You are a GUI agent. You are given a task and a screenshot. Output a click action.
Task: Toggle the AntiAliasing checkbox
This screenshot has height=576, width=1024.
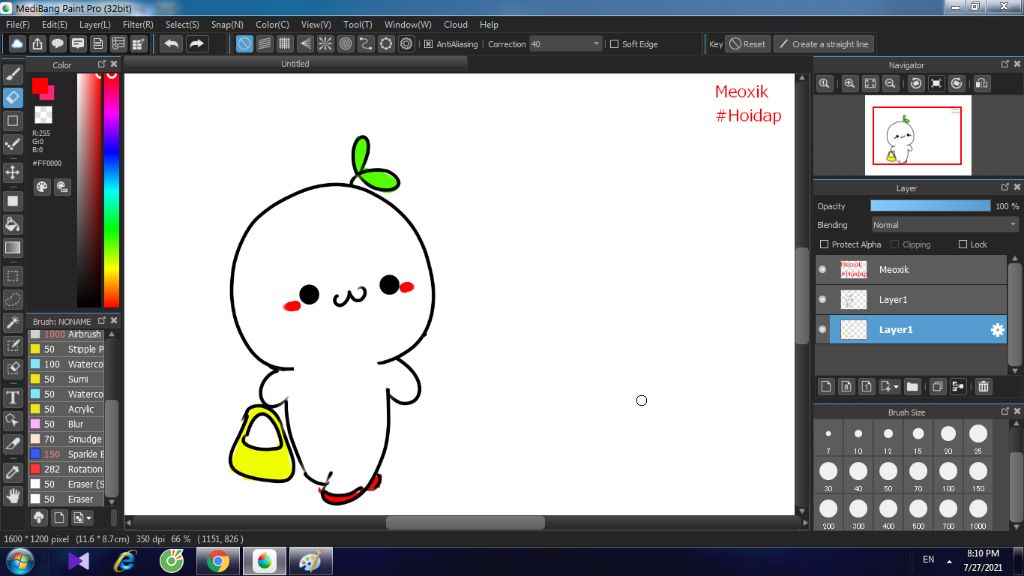point(428,44)
